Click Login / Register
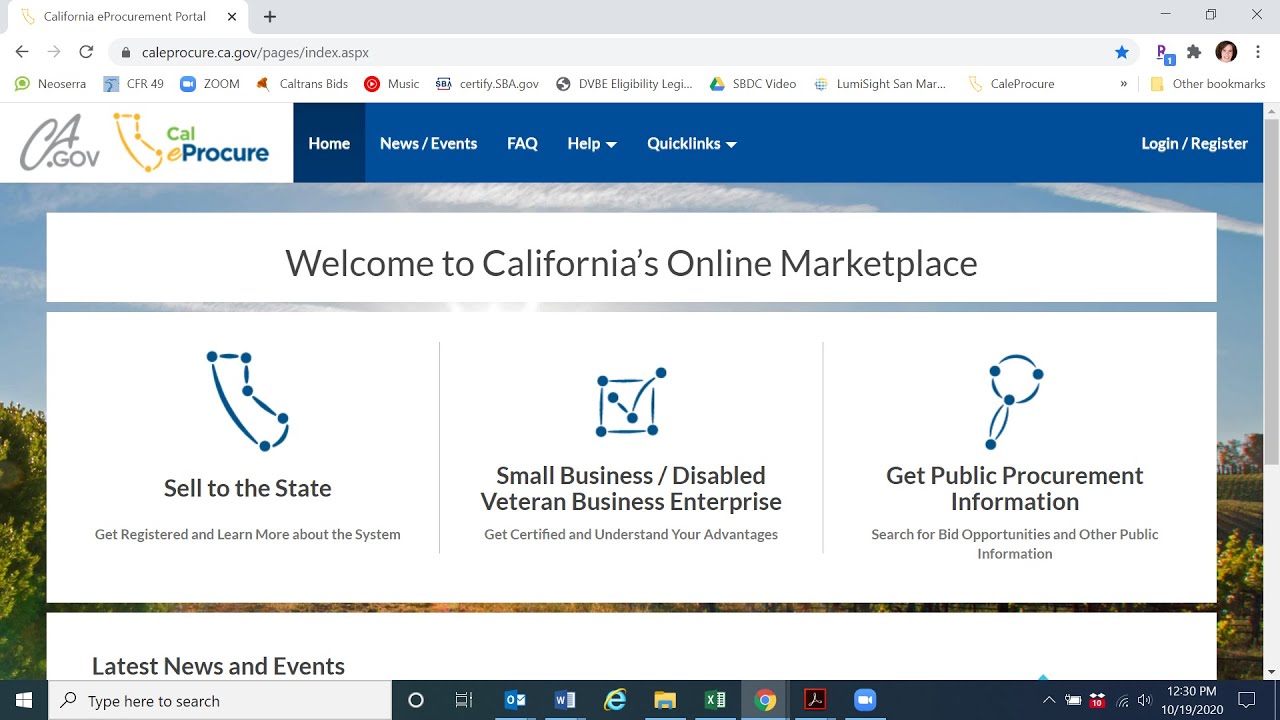 [x=1194, y=143]
